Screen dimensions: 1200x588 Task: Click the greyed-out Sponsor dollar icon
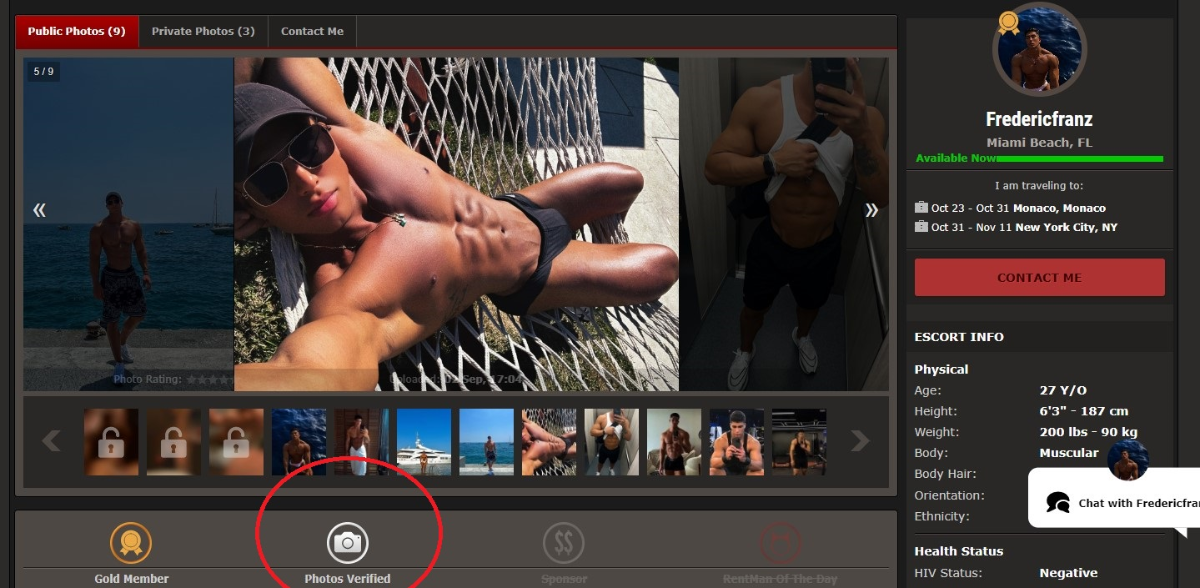point(564,543)
